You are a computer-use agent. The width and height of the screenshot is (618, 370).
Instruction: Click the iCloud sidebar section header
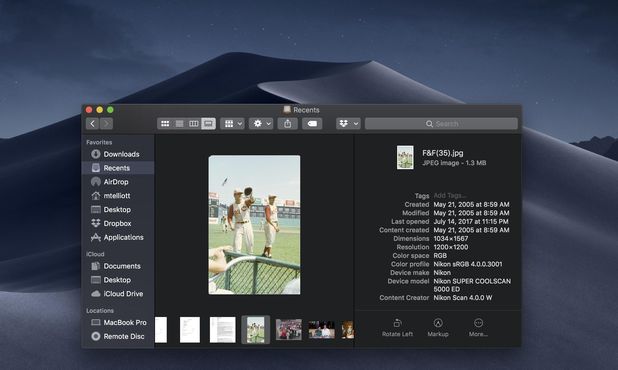click(95, 254)
